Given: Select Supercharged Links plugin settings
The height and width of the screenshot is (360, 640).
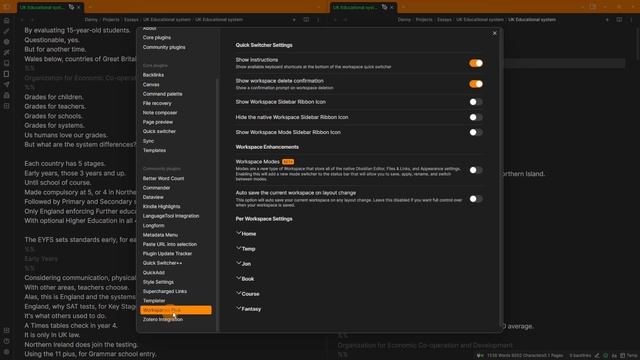Looking at the screenshot, I should [165, 291].
